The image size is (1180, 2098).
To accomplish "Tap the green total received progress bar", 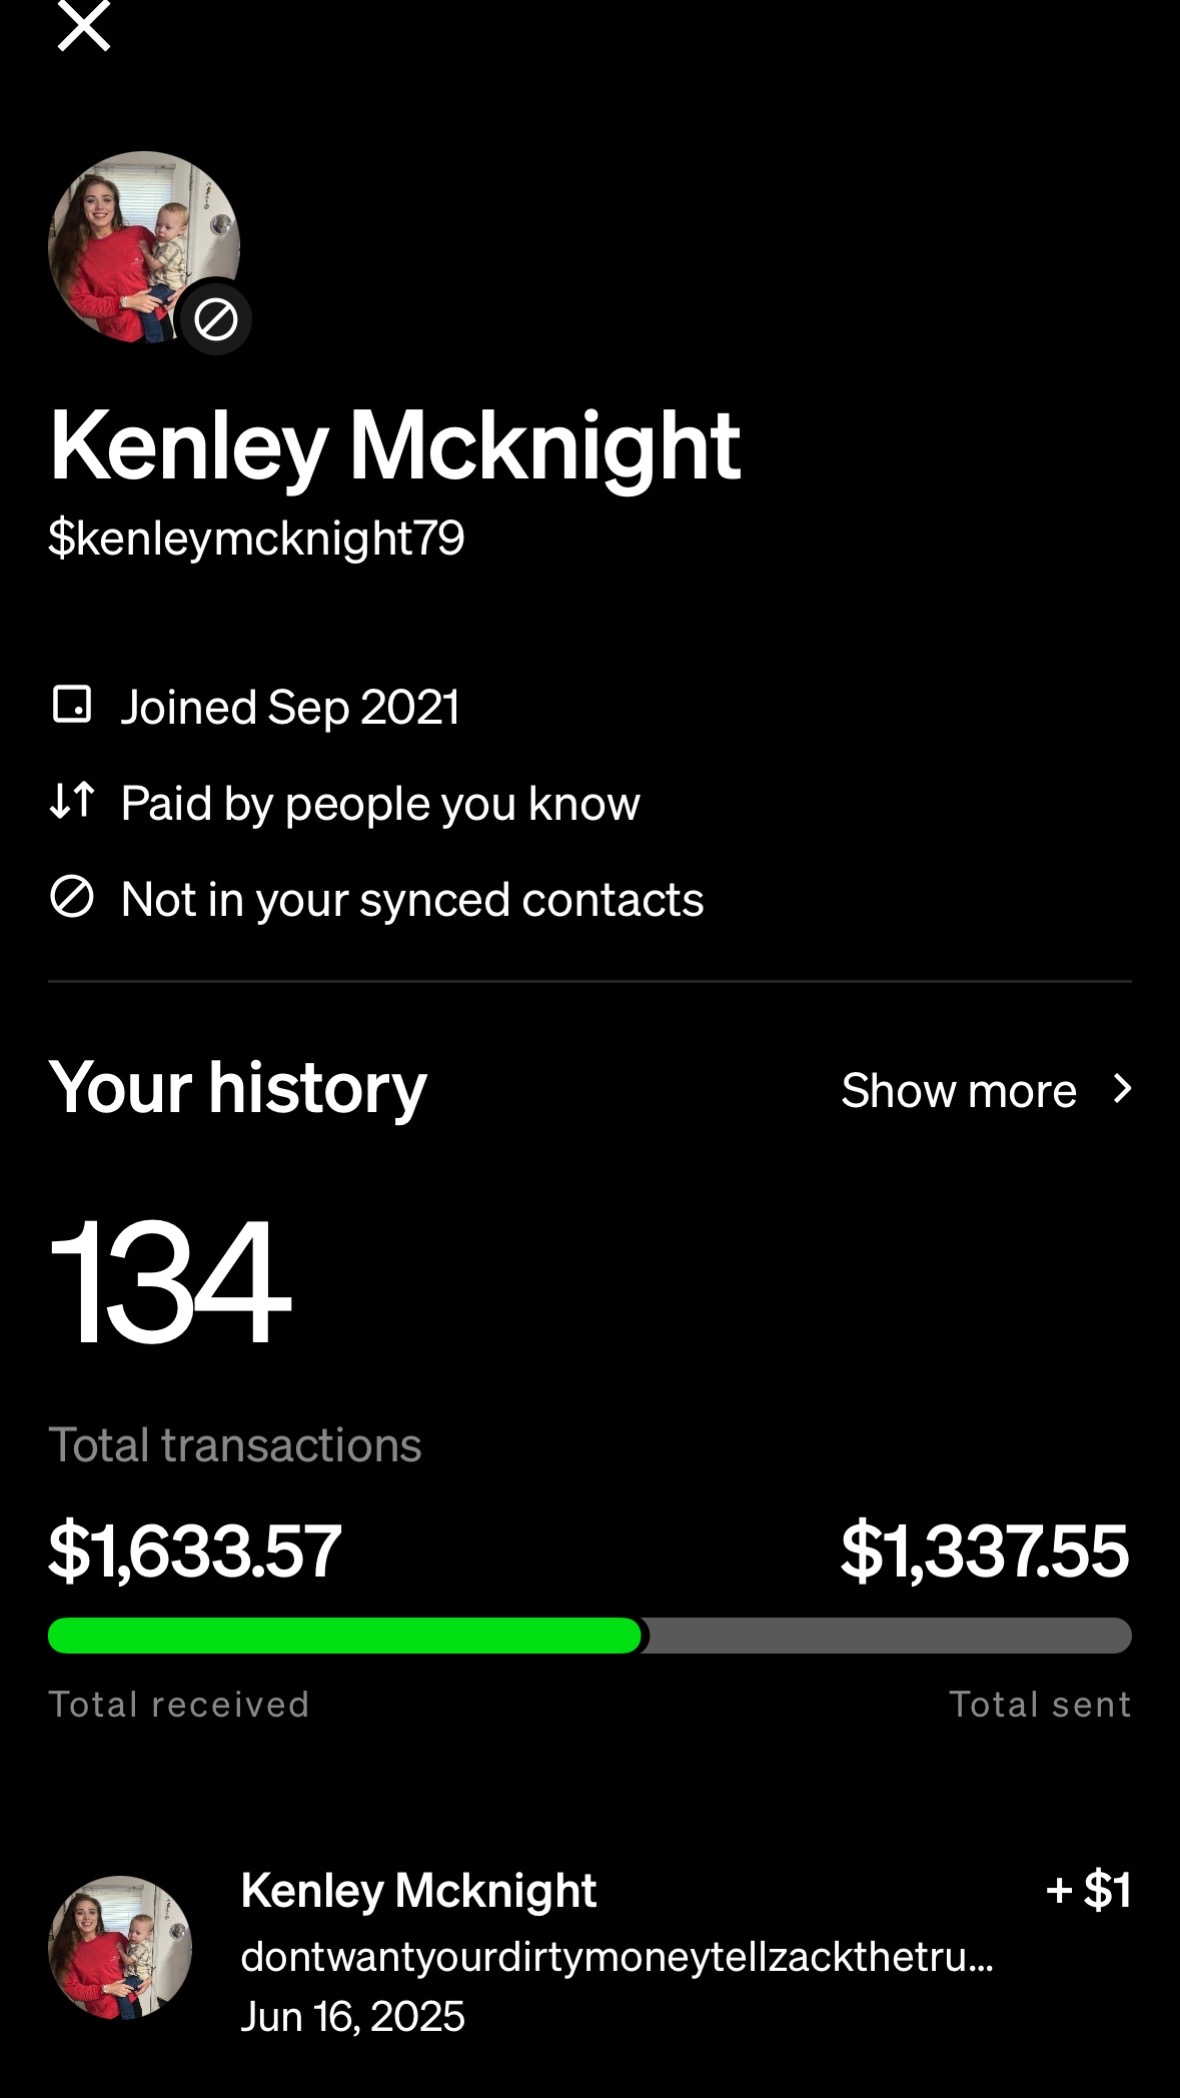I will click(345, 1636).
